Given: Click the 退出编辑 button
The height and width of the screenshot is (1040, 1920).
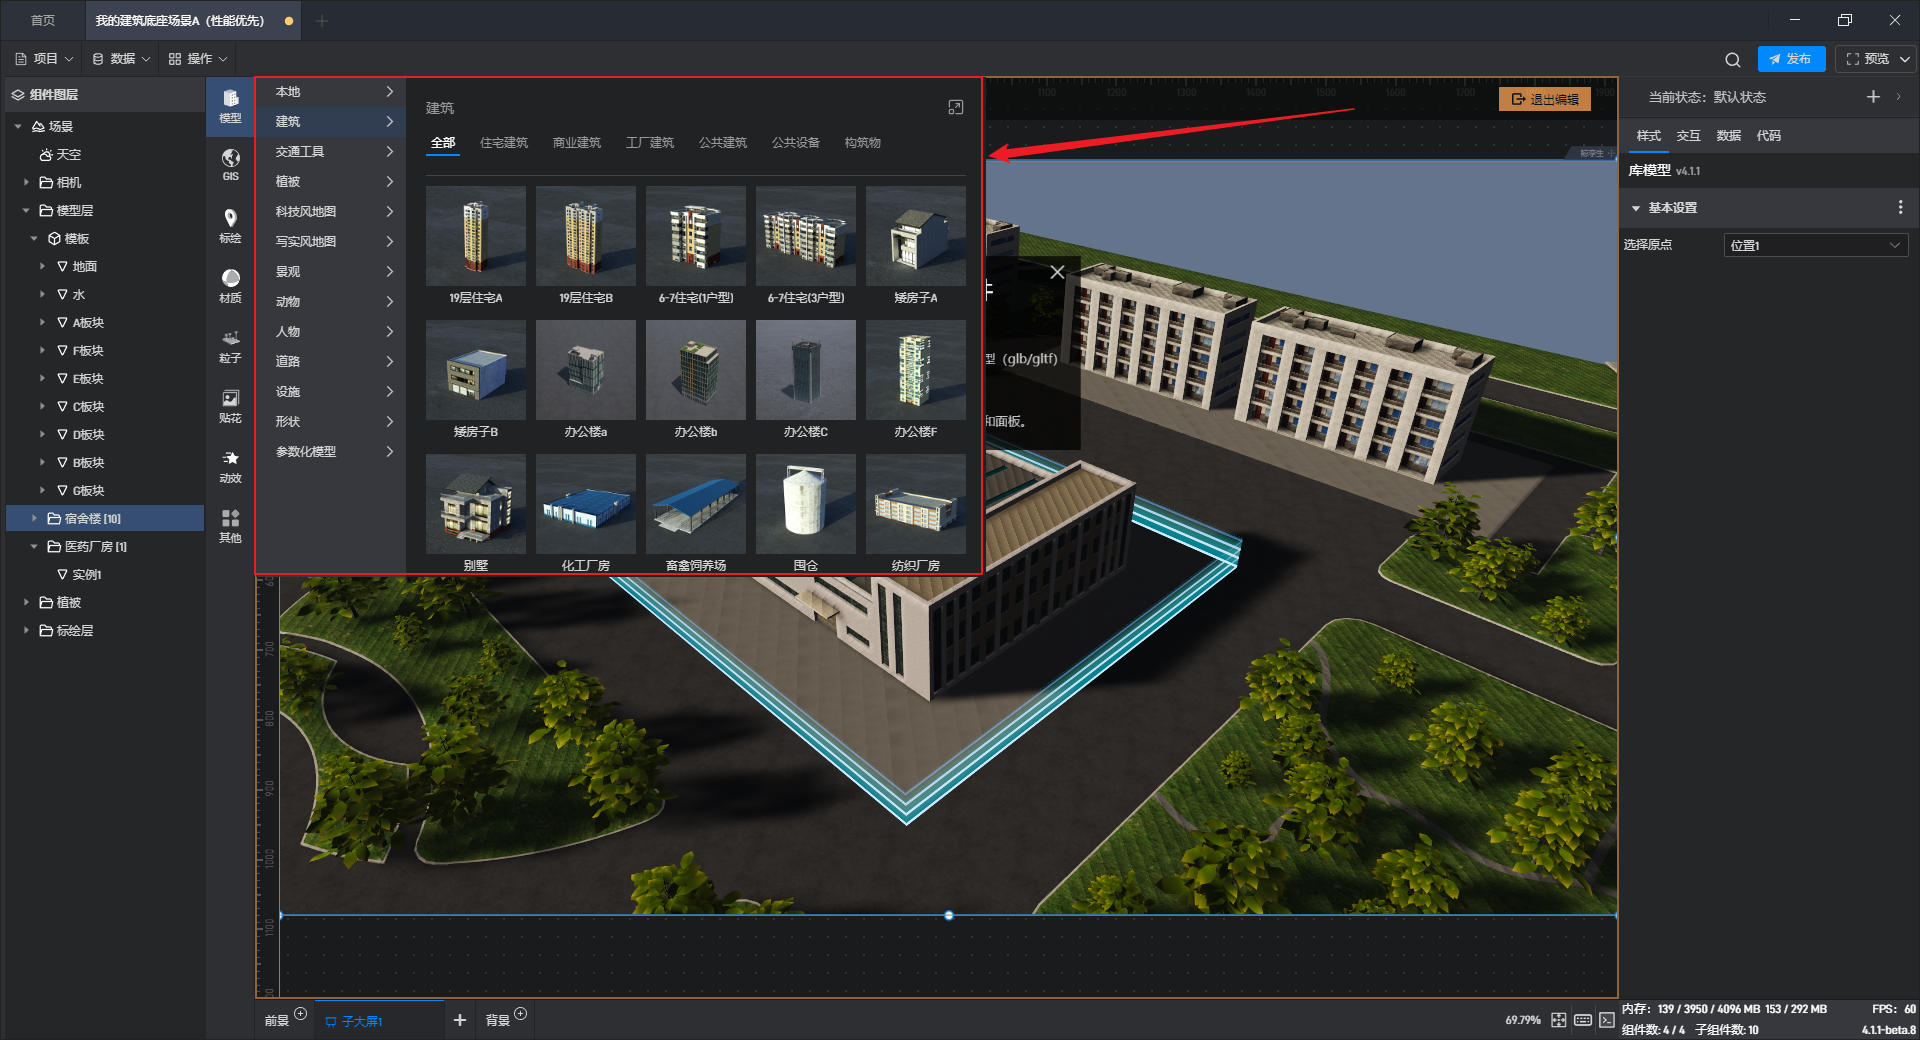Looking at the screenshot, I should (1545, 99).
